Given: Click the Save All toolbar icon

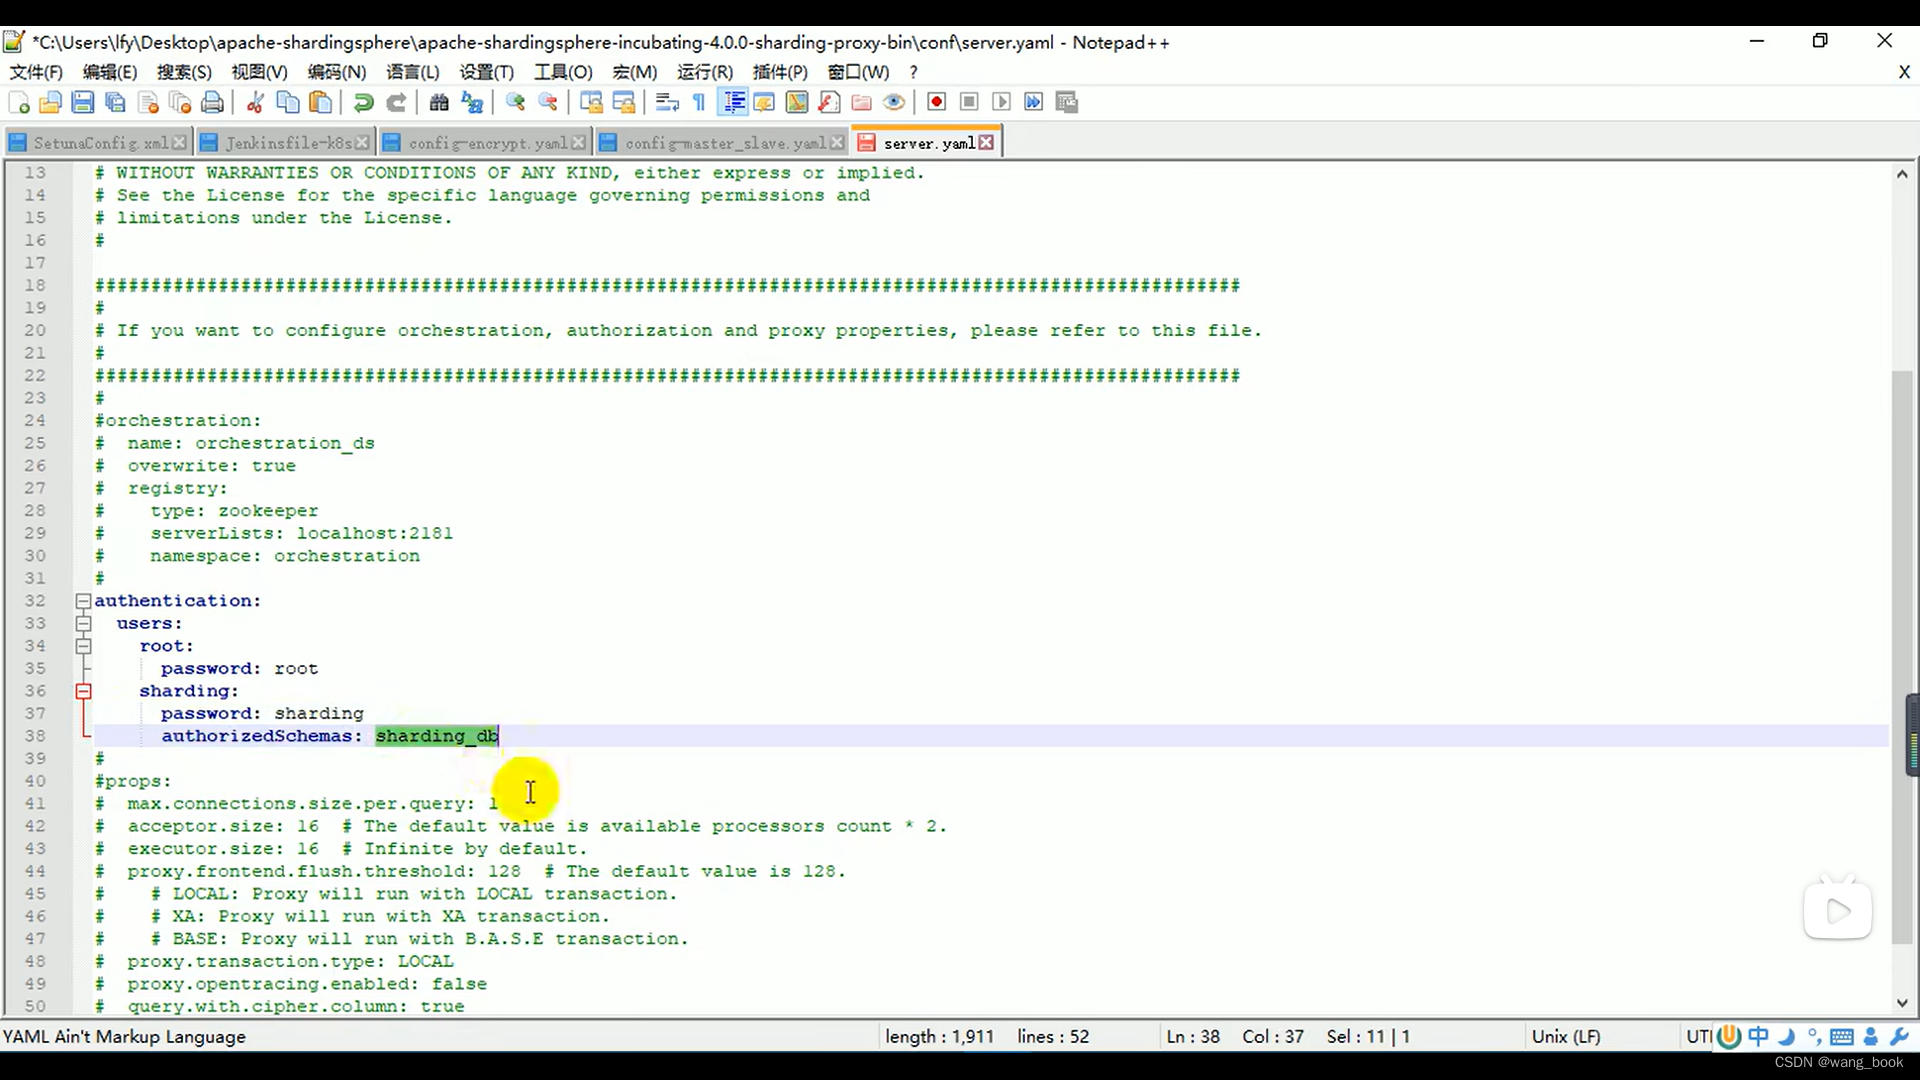Looking at the screenshot, I should 115,102.
